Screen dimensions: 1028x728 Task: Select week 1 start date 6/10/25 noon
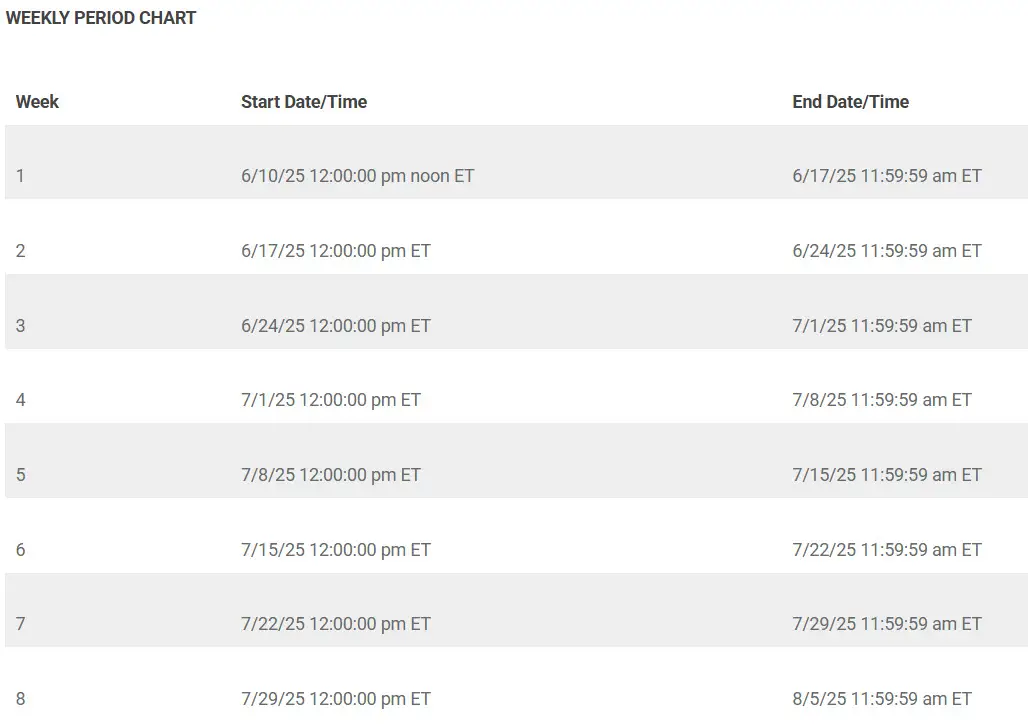point(357,176)
